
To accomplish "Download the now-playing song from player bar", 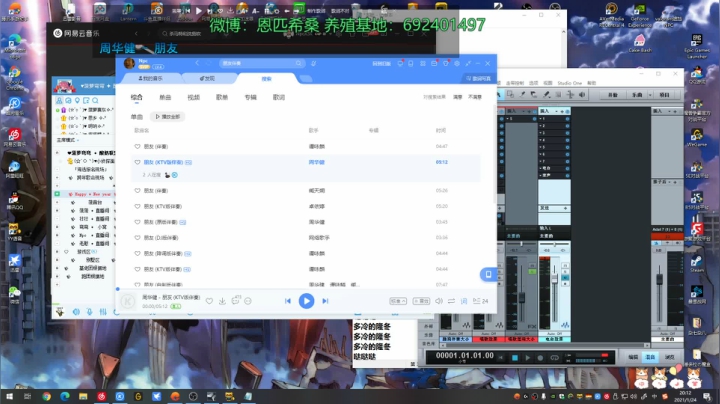I will [222, 301].
